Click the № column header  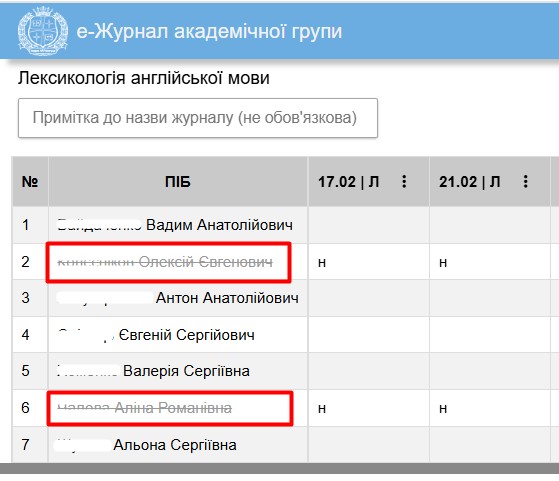click(x=30, y=182)
